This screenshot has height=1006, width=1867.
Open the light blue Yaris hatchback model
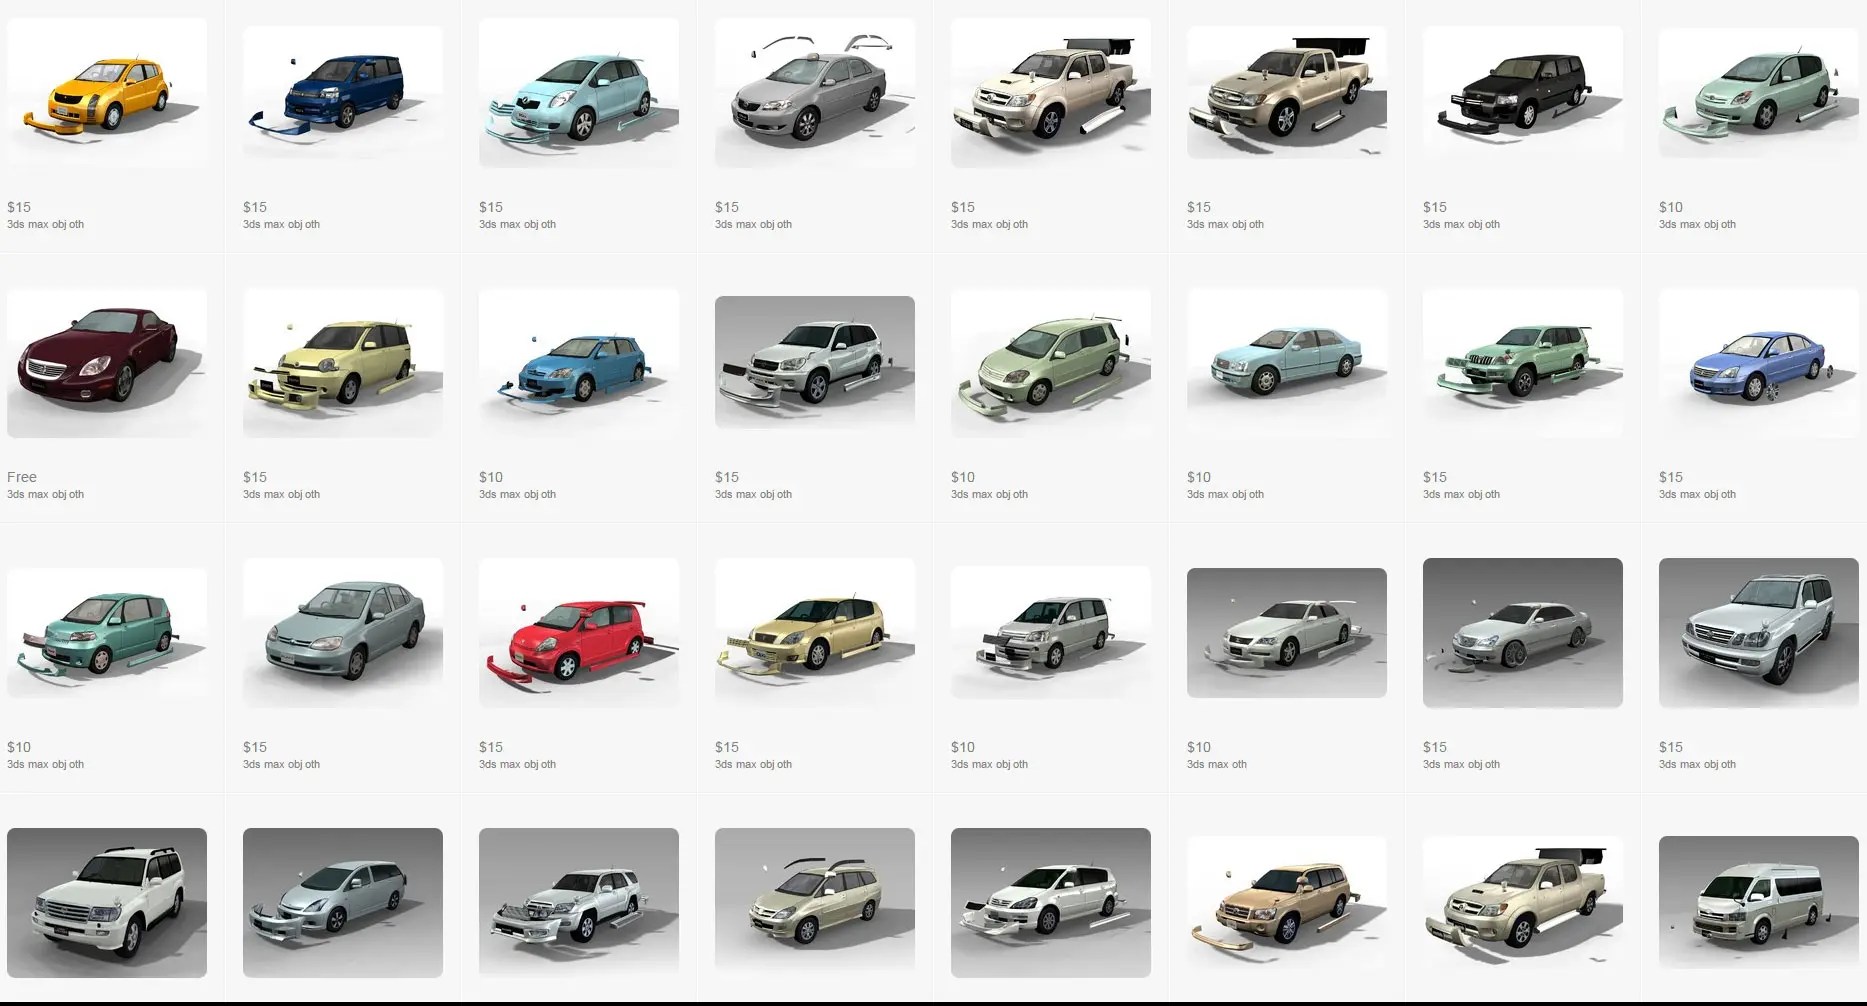tap(578, 91)
